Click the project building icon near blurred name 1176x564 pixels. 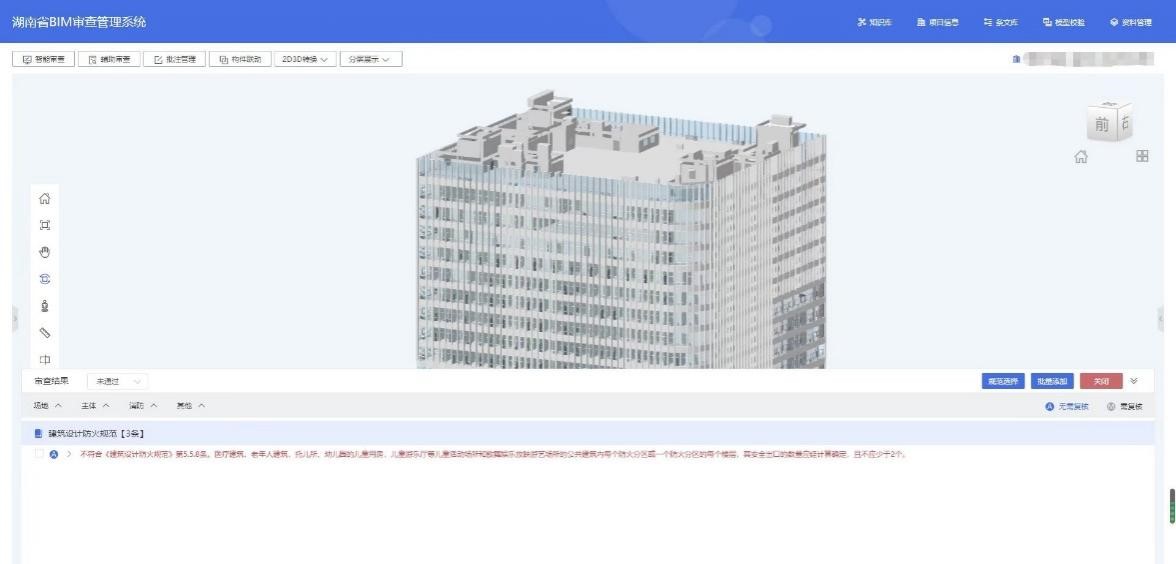click(1016, 58)
